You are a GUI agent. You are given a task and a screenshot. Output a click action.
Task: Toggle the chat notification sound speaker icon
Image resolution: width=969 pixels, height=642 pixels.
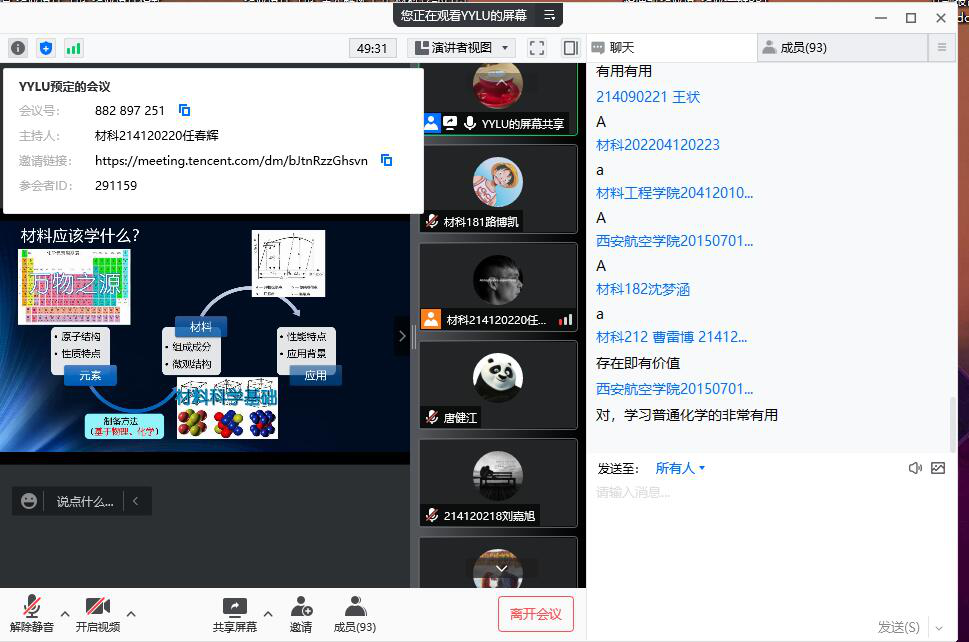tap(915, 468)
